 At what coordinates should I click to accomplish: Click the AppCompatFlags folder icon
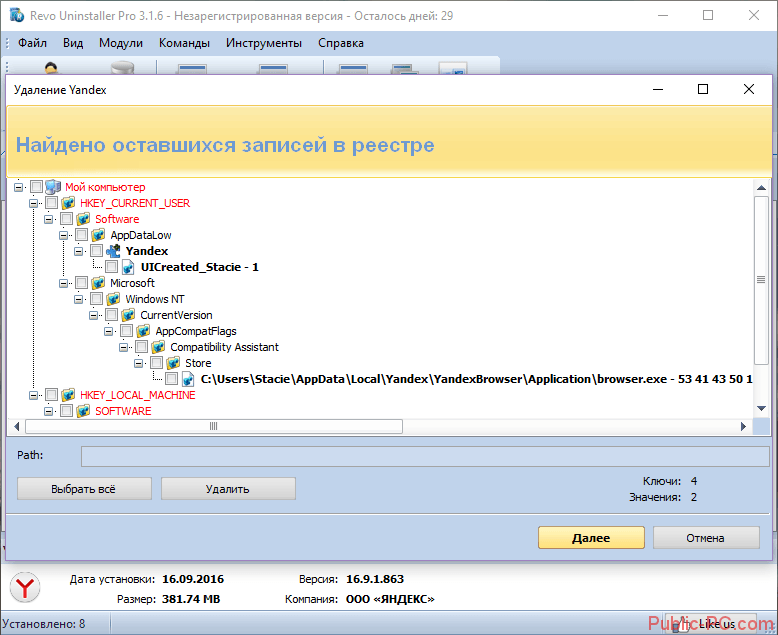coord(143,330)
